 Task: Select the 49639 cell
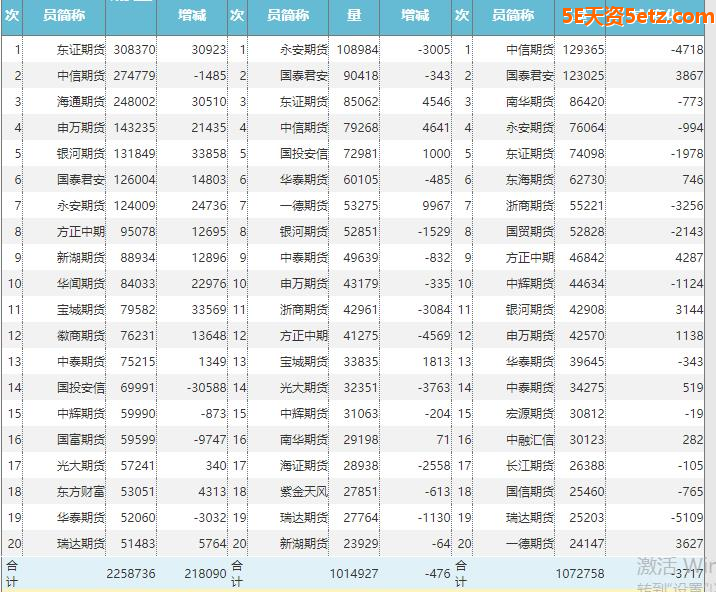click(x=361, y=258)
